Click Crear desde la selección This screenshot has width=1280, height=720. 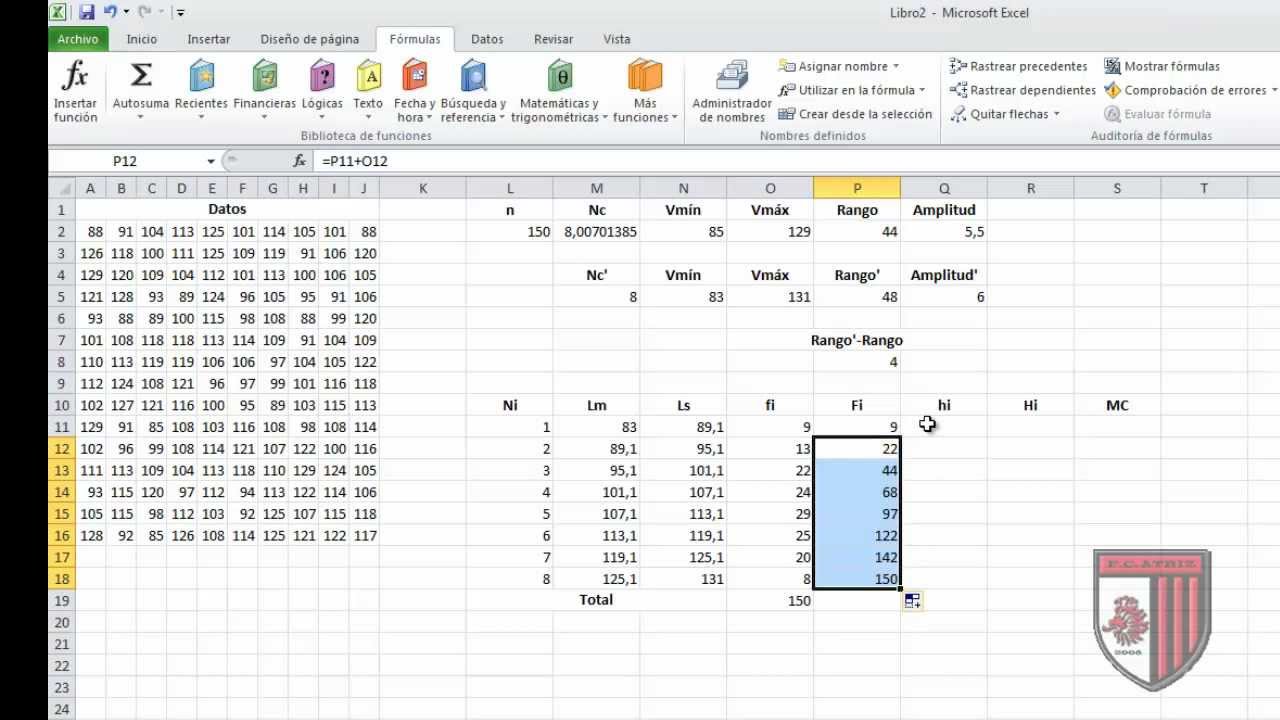click(x=855, y=114)
